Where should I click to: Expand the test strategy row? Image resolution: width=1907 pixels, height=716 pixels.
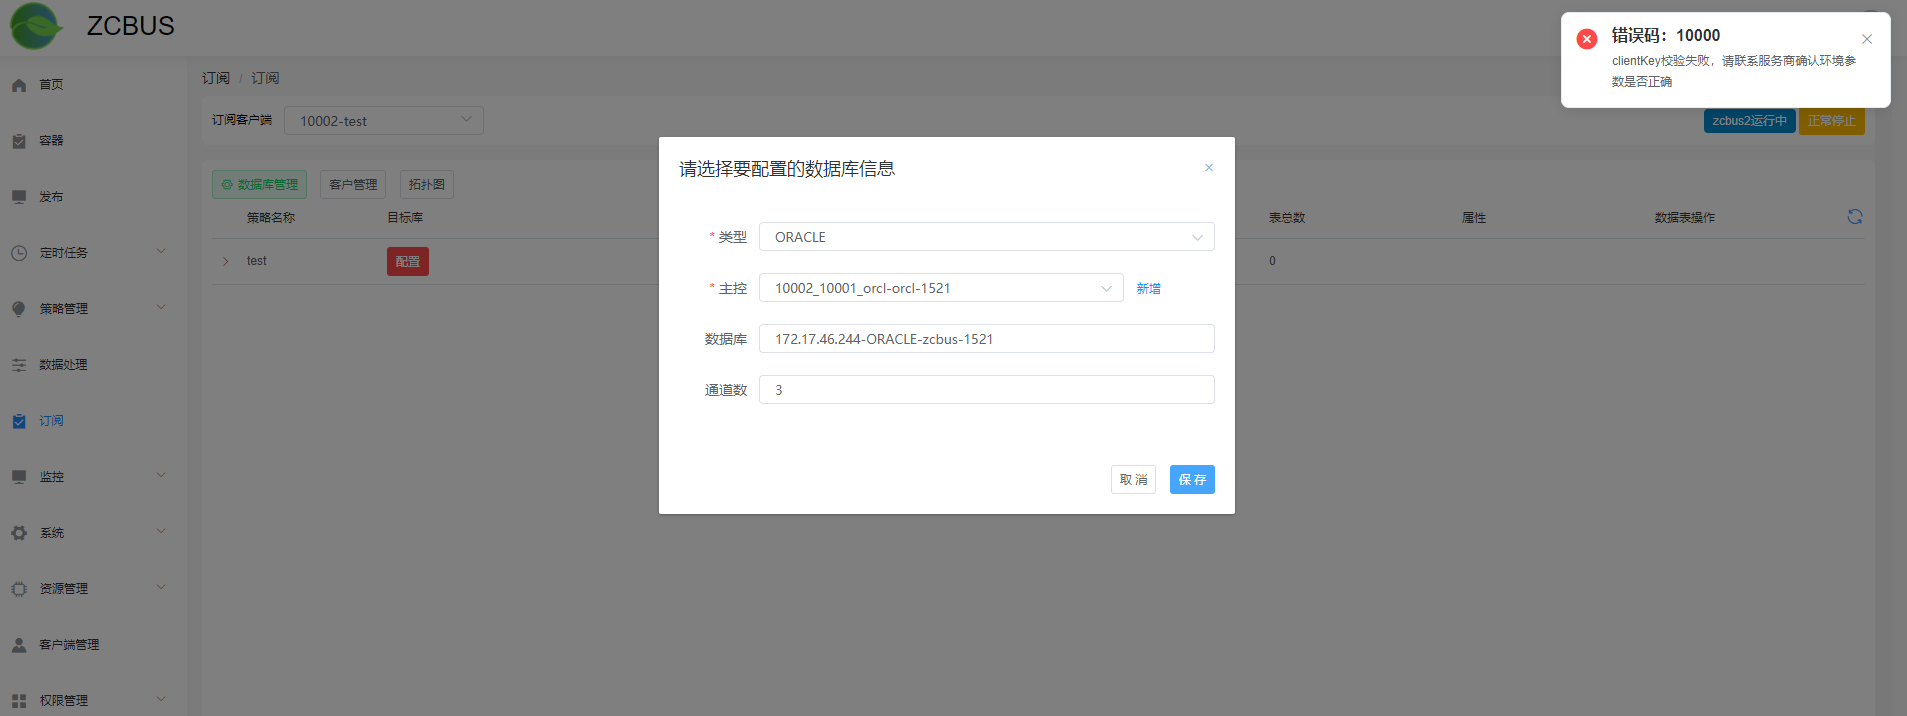click(226, 261)
